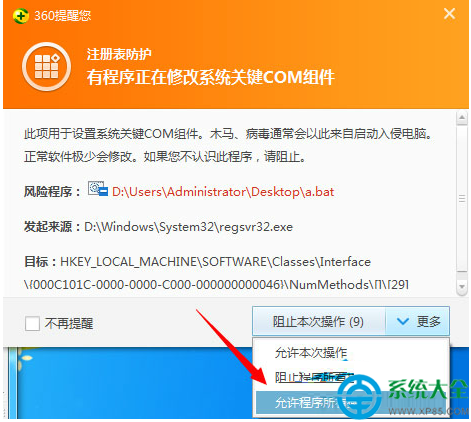Select the 阻止程序所有操作 menu entry
Screen dimensions: 471x422
point(314,377)
